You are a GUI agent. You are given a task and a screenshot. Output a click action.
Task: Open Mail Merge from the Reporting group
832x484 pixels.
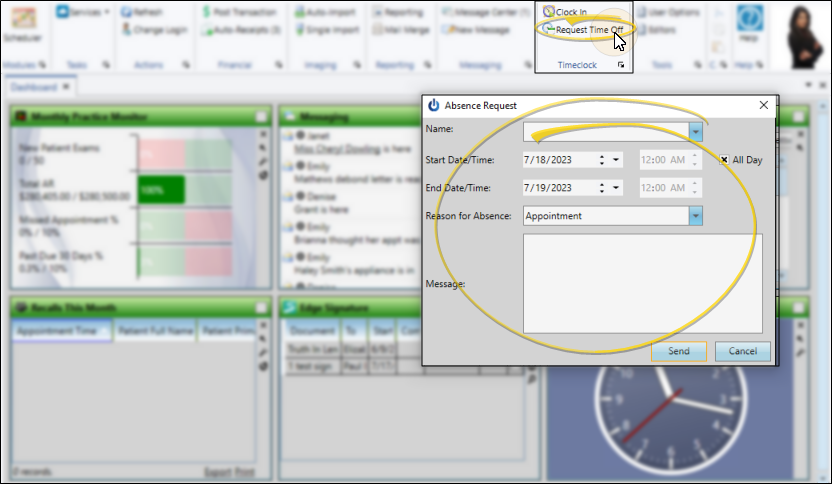pos(399,30)
